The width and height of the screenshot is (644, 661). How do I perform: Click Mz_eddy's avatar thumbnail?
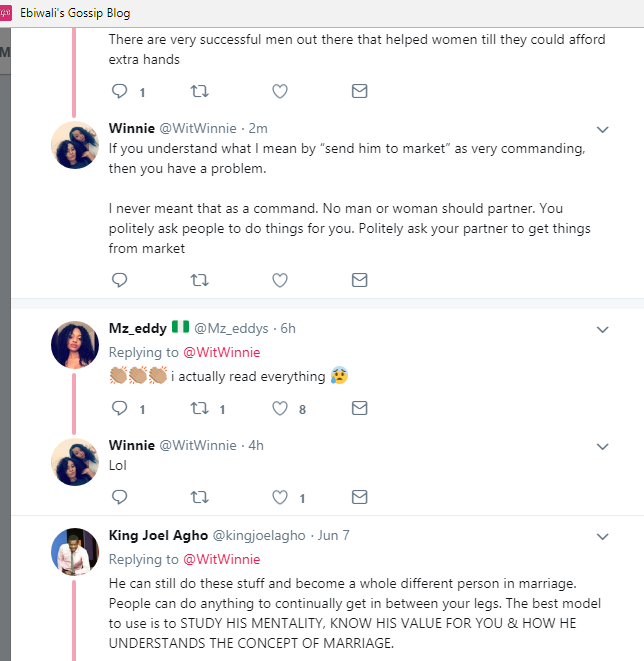(x=75, y=345)
